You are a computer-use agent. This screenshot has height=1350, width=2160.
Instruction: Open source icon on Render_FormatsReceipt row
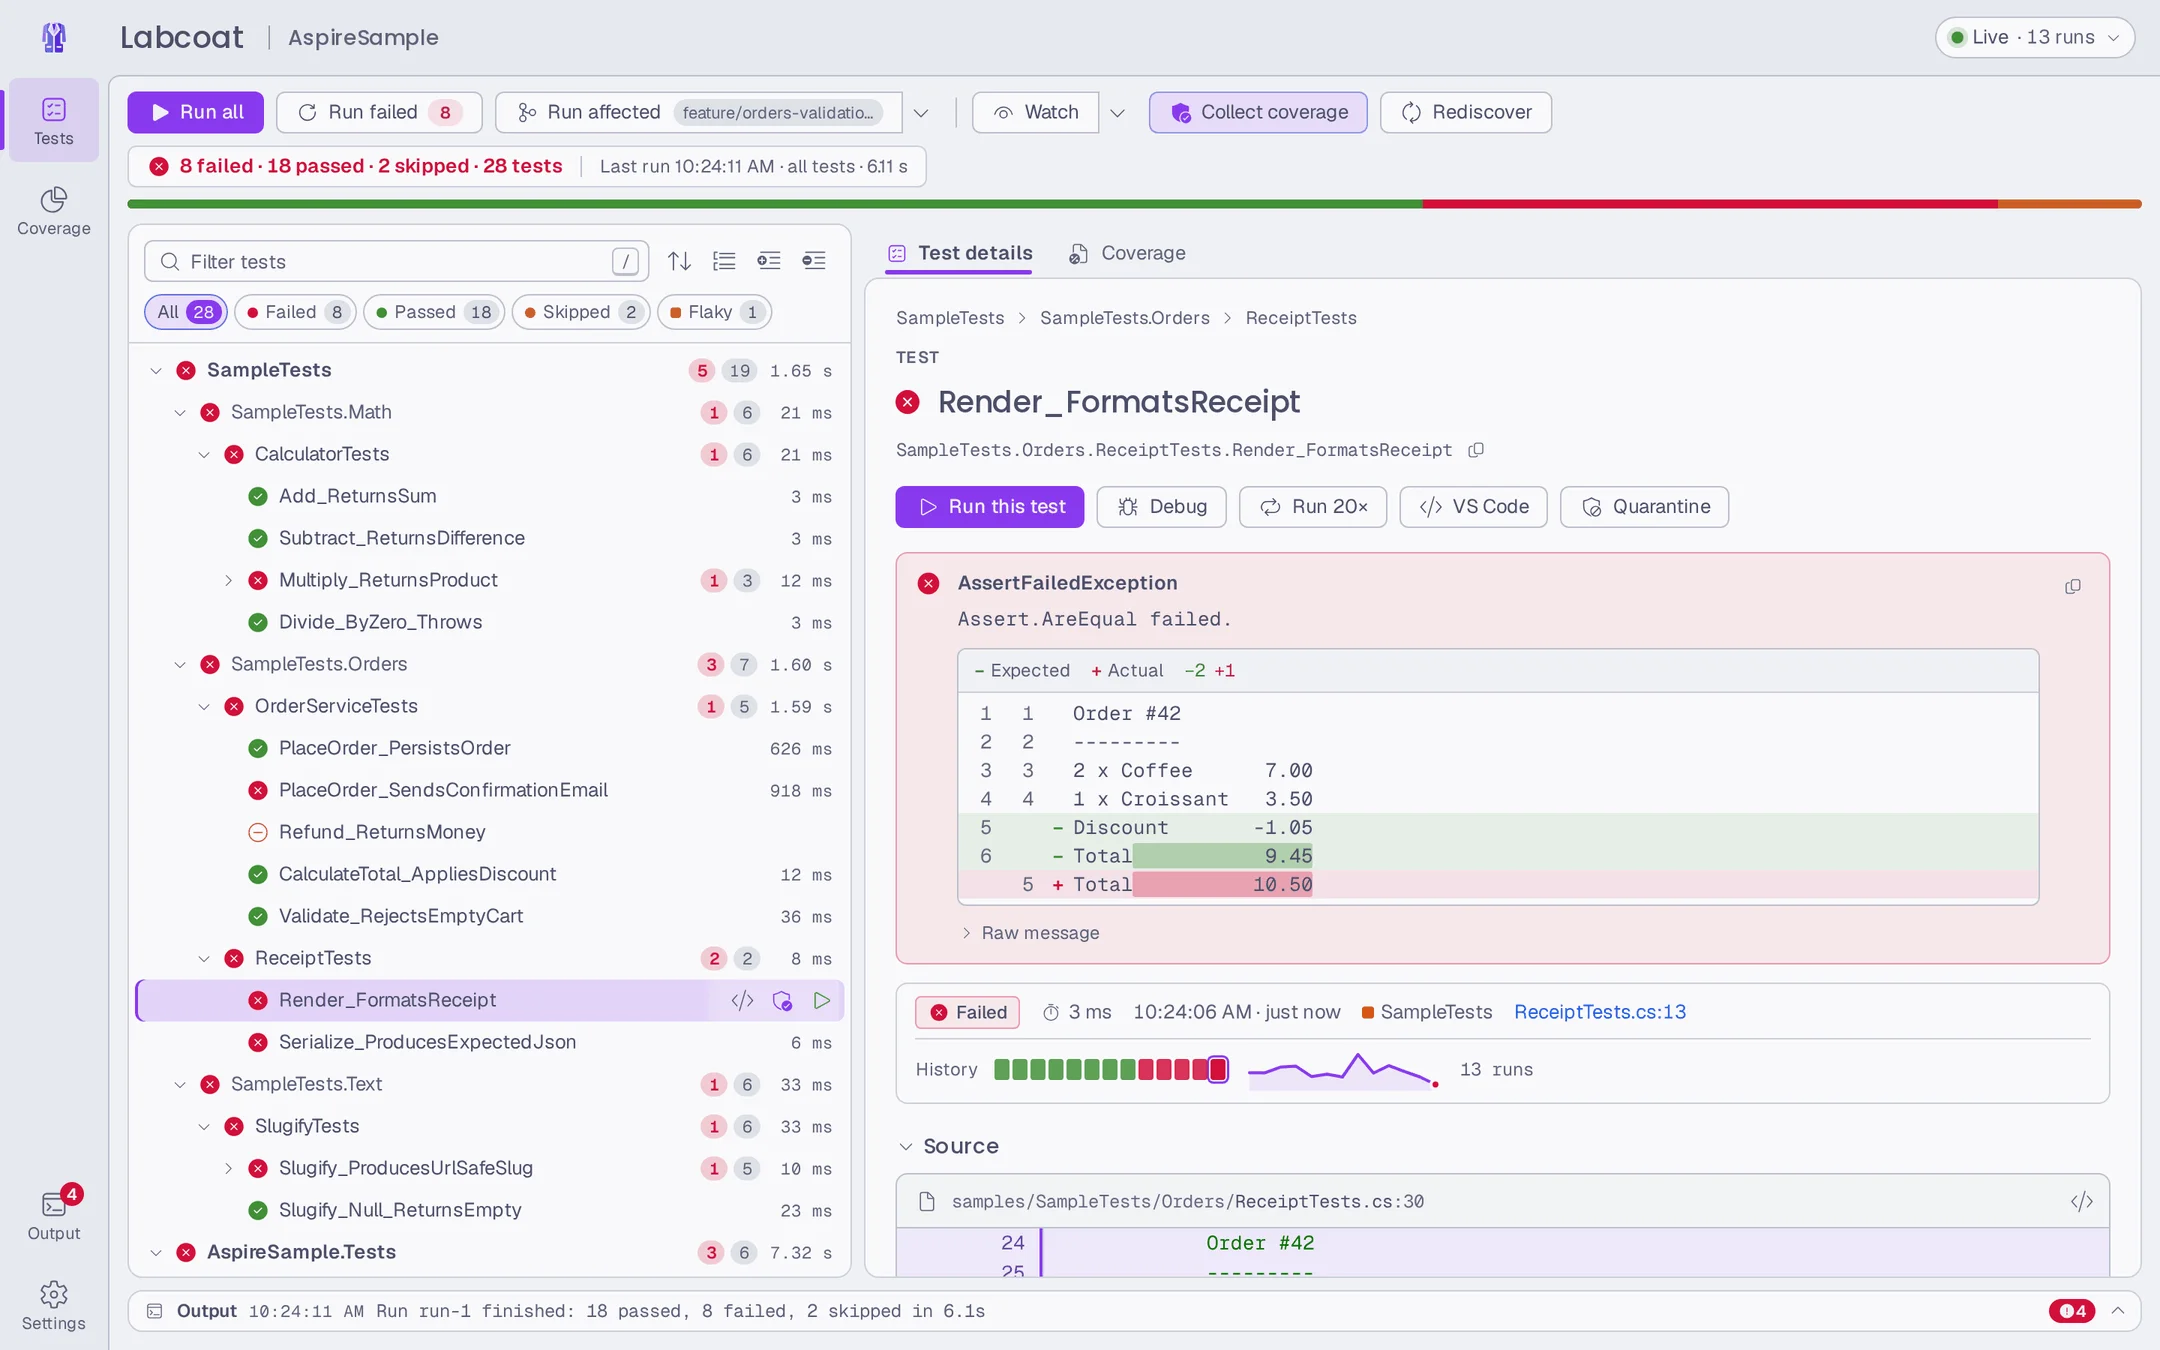742,1000
